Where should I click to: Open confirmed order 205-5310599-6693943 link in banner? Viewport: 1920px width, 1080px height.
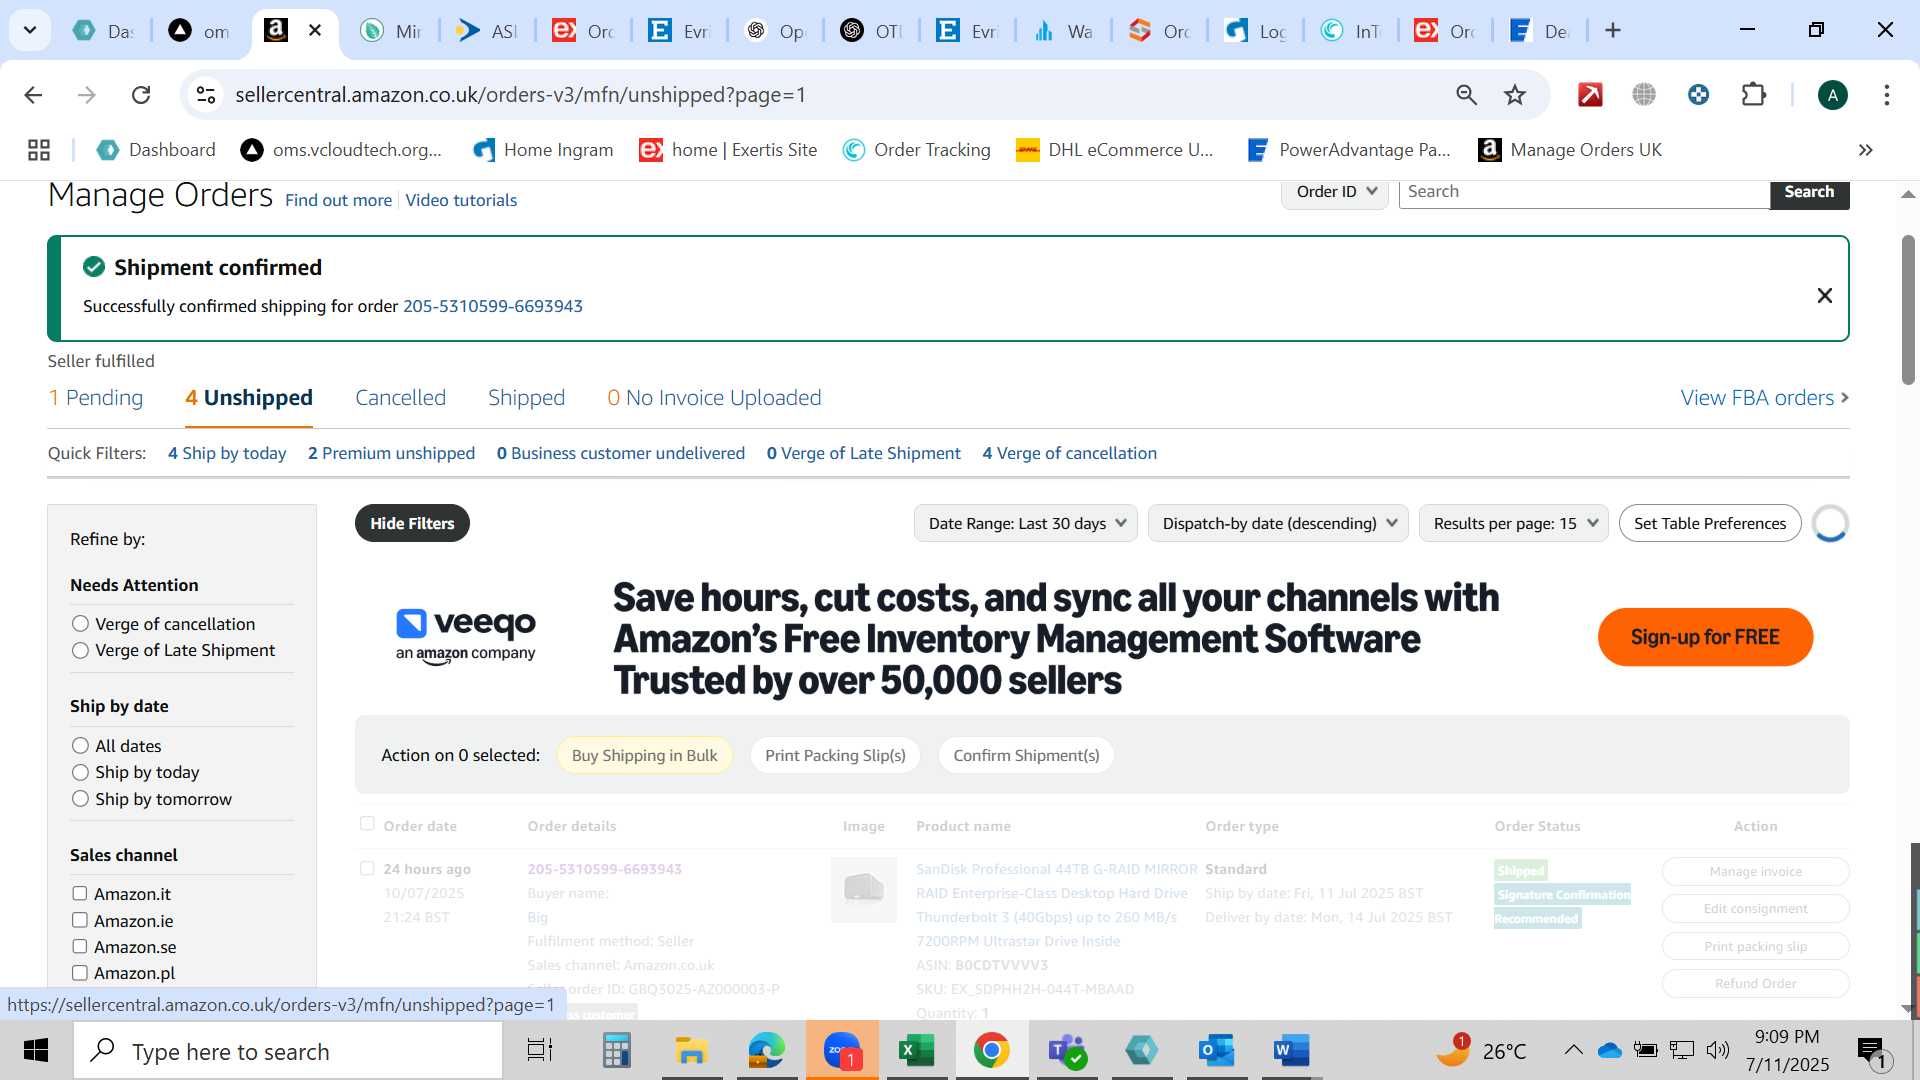pyautogui.click(x=493, y=306)
